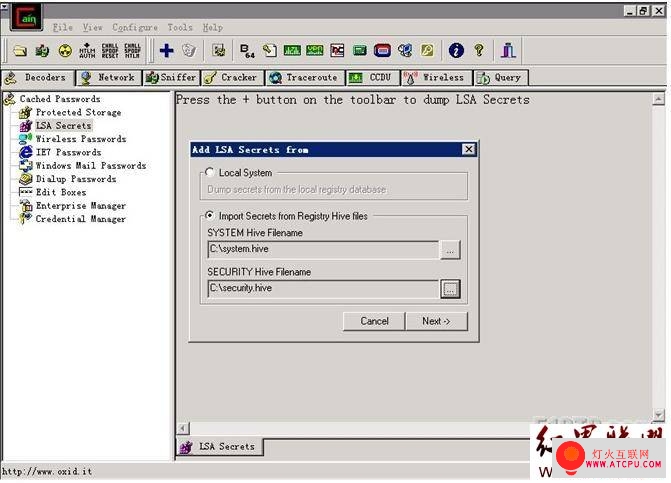Browse for the SYSTEM hive file

click(x=450, y=250)
